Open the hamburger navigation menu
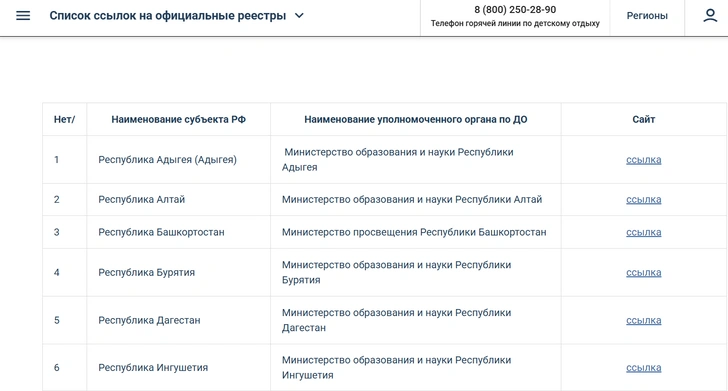728x391 pixels. (23, 15)
